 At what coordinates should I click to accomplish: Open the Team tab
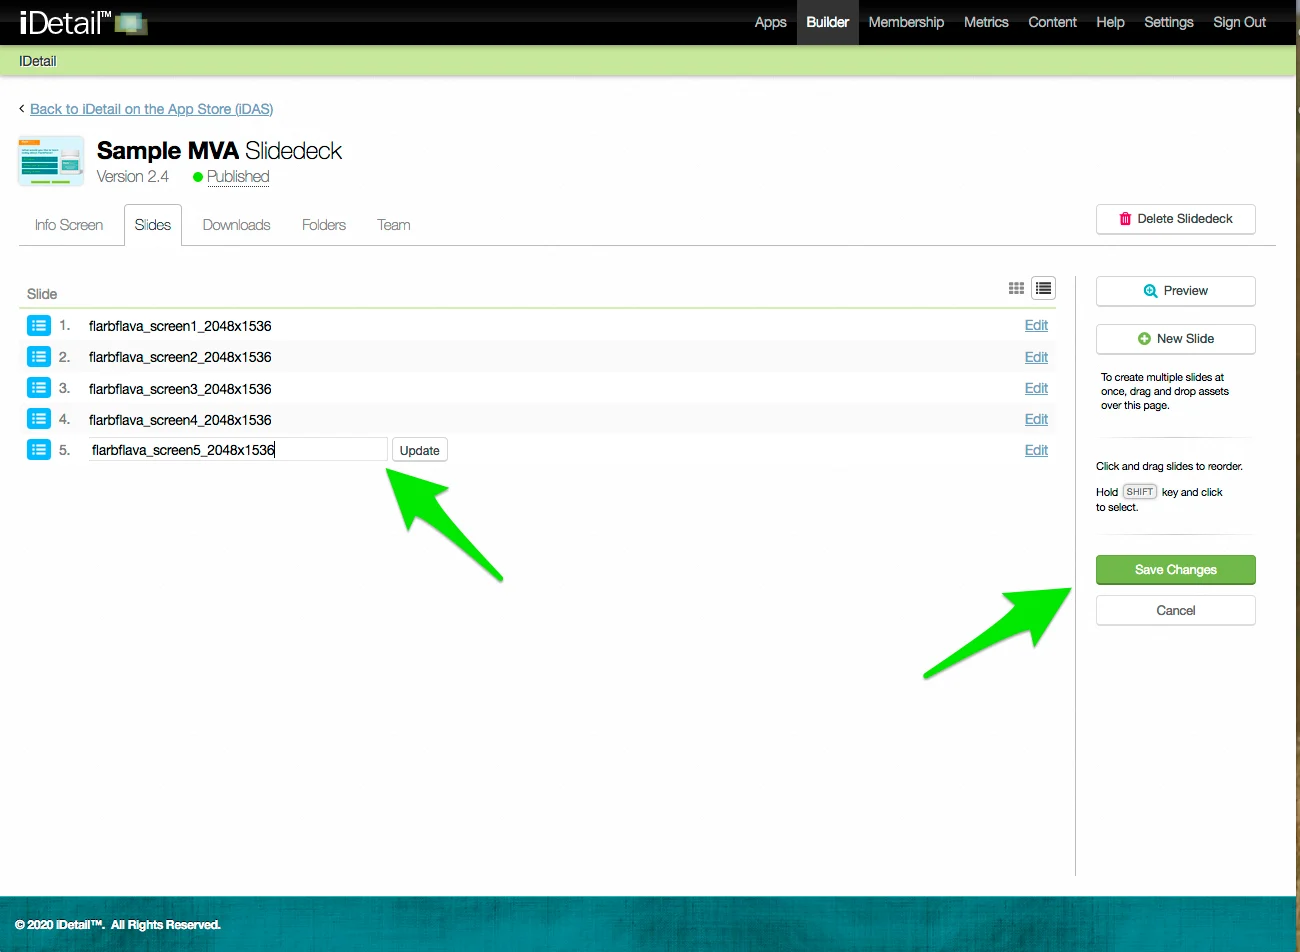click(x=394, y=225)
